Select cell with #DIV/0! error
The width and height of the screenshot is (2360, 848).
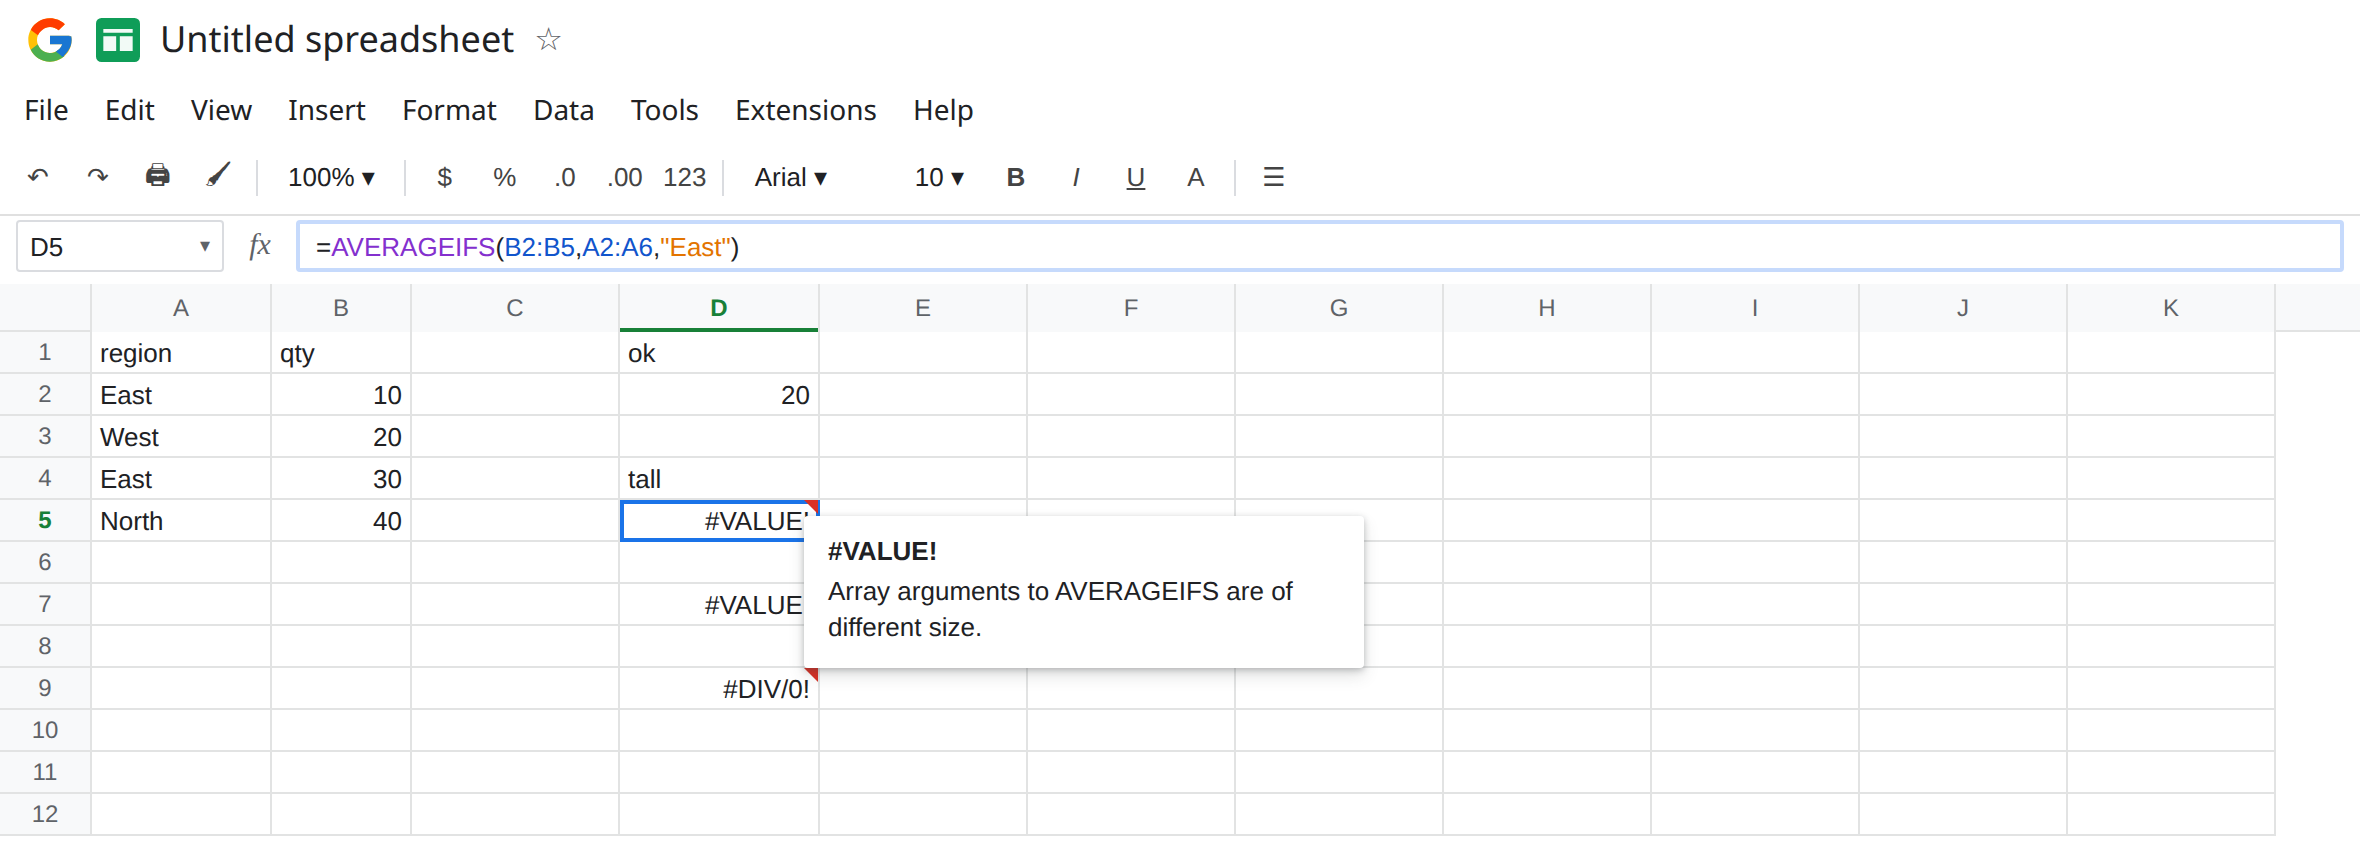click(719, 689)
